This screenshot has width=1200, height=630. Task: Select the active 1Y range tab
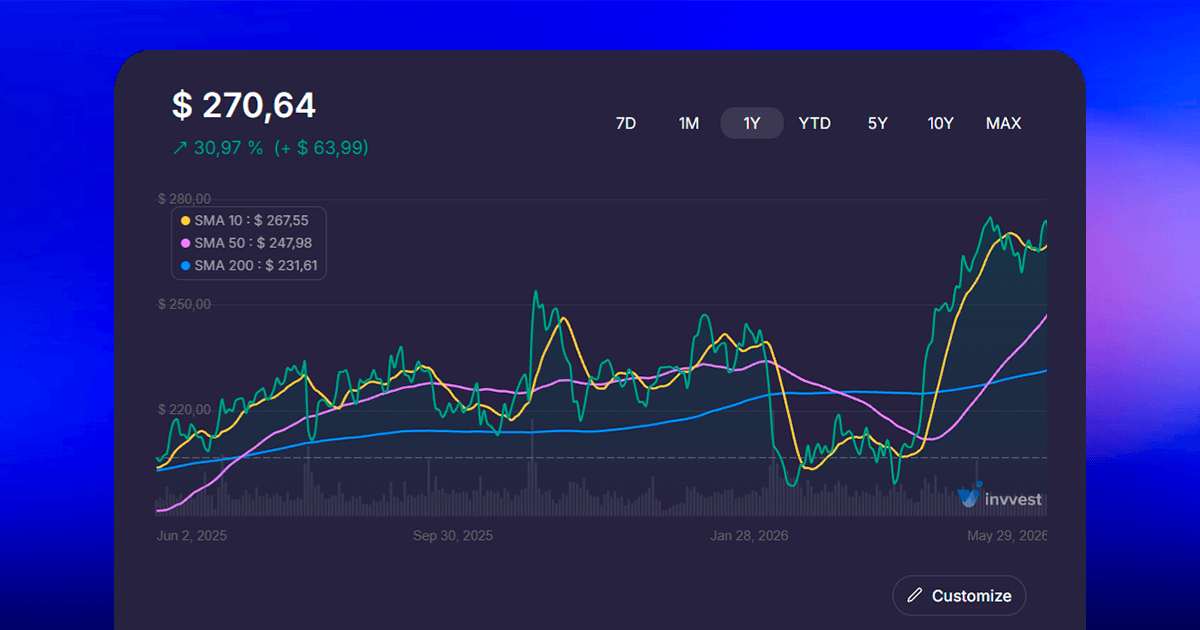coord(752,124)
